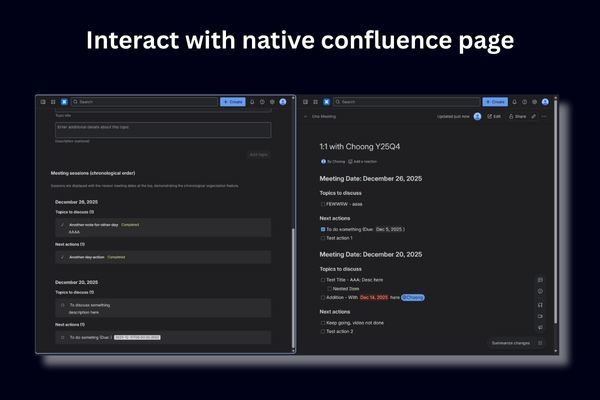Click the second icon in the floating rail
Image resolution: width=600 pixels, height=400 pixels.
point(540,292)
